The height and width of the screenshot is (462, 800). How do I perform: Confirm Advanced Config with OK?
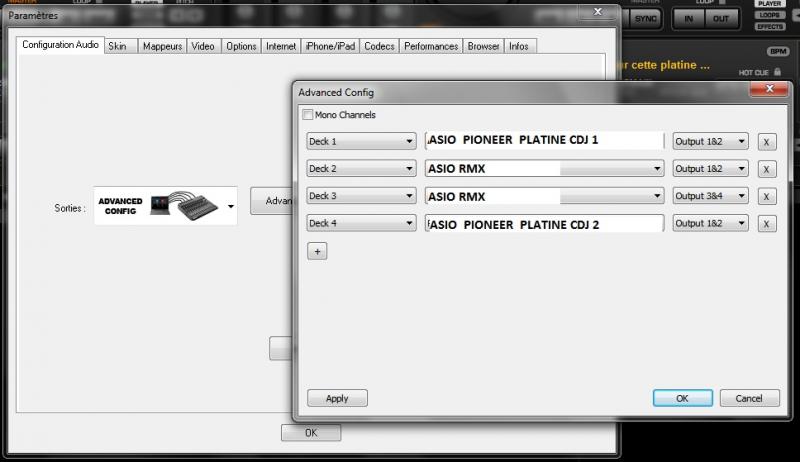point(683,398)
